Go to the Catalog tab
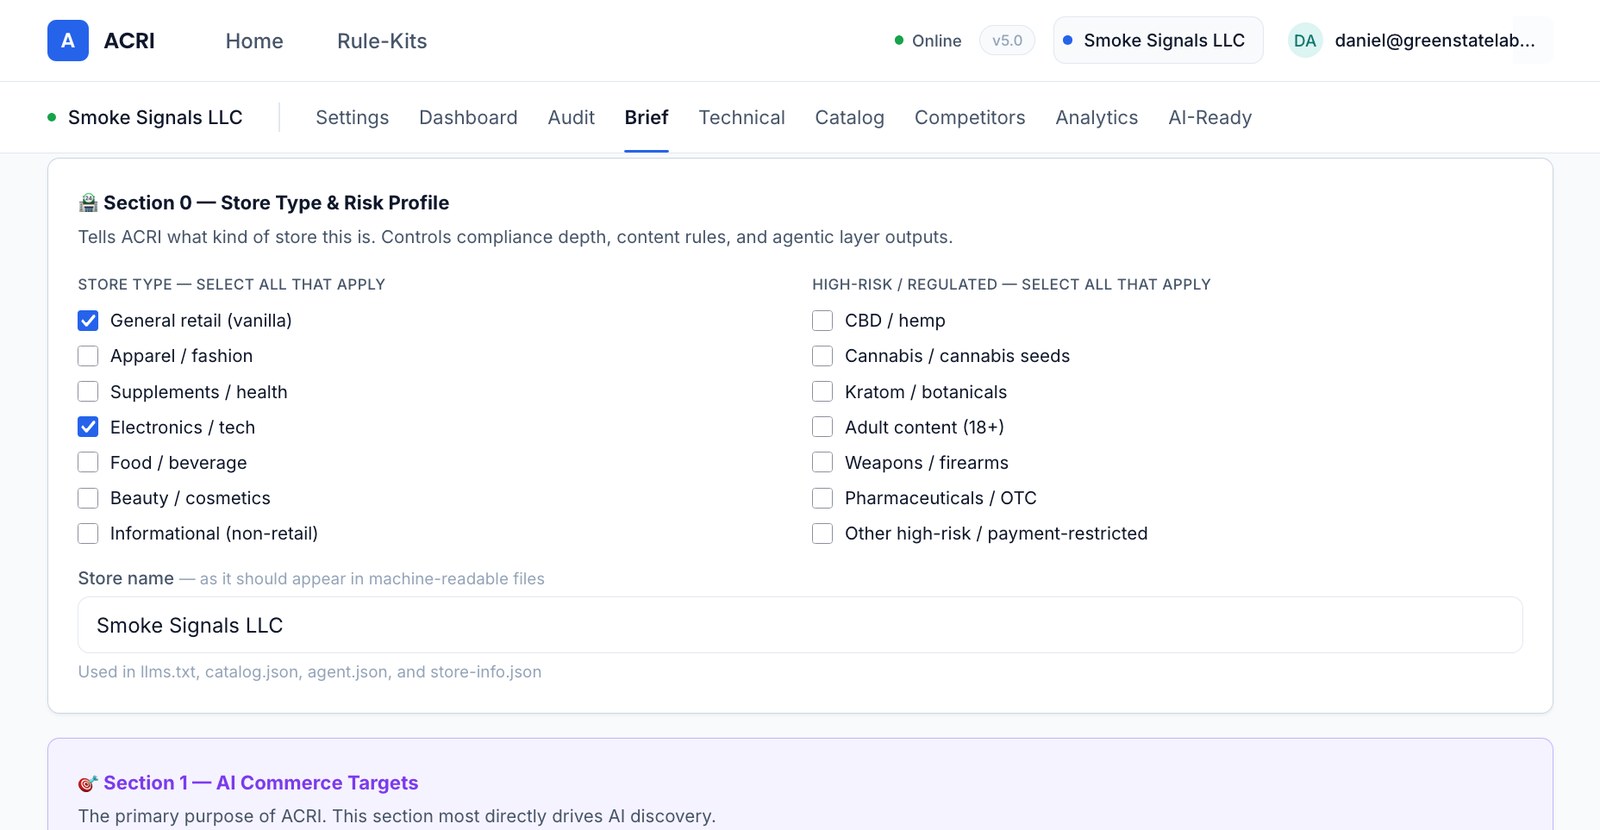 (x=849, y=118)
